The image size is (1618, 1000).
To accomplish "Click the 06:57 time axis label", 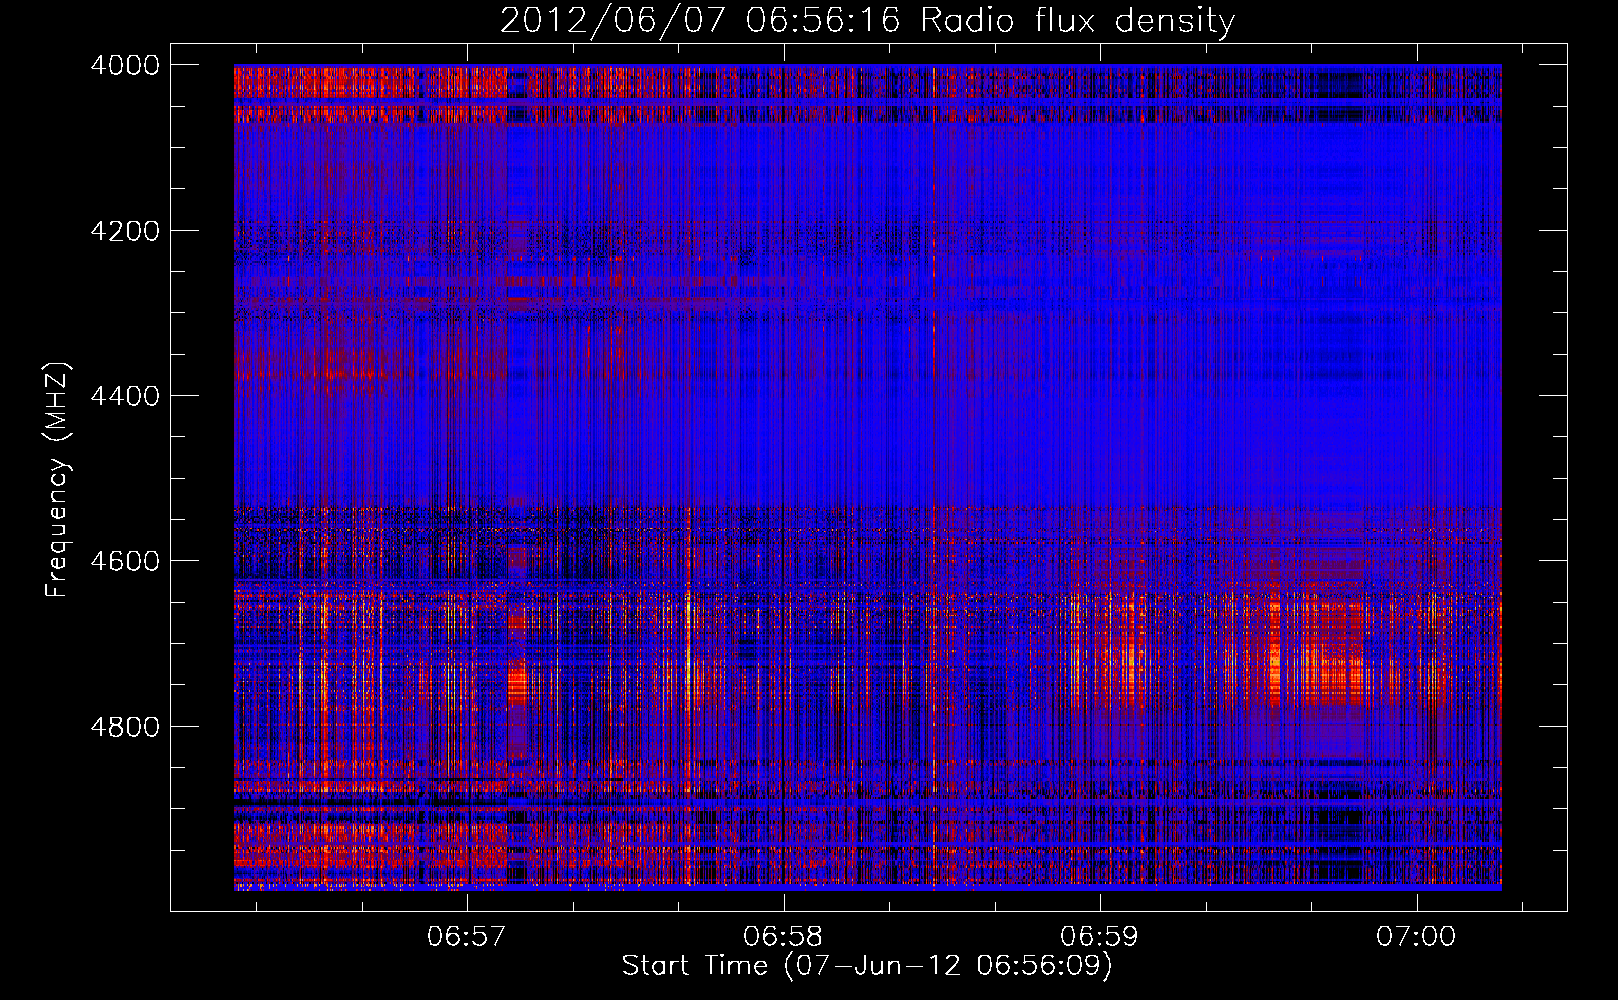I will click(467, 937).
